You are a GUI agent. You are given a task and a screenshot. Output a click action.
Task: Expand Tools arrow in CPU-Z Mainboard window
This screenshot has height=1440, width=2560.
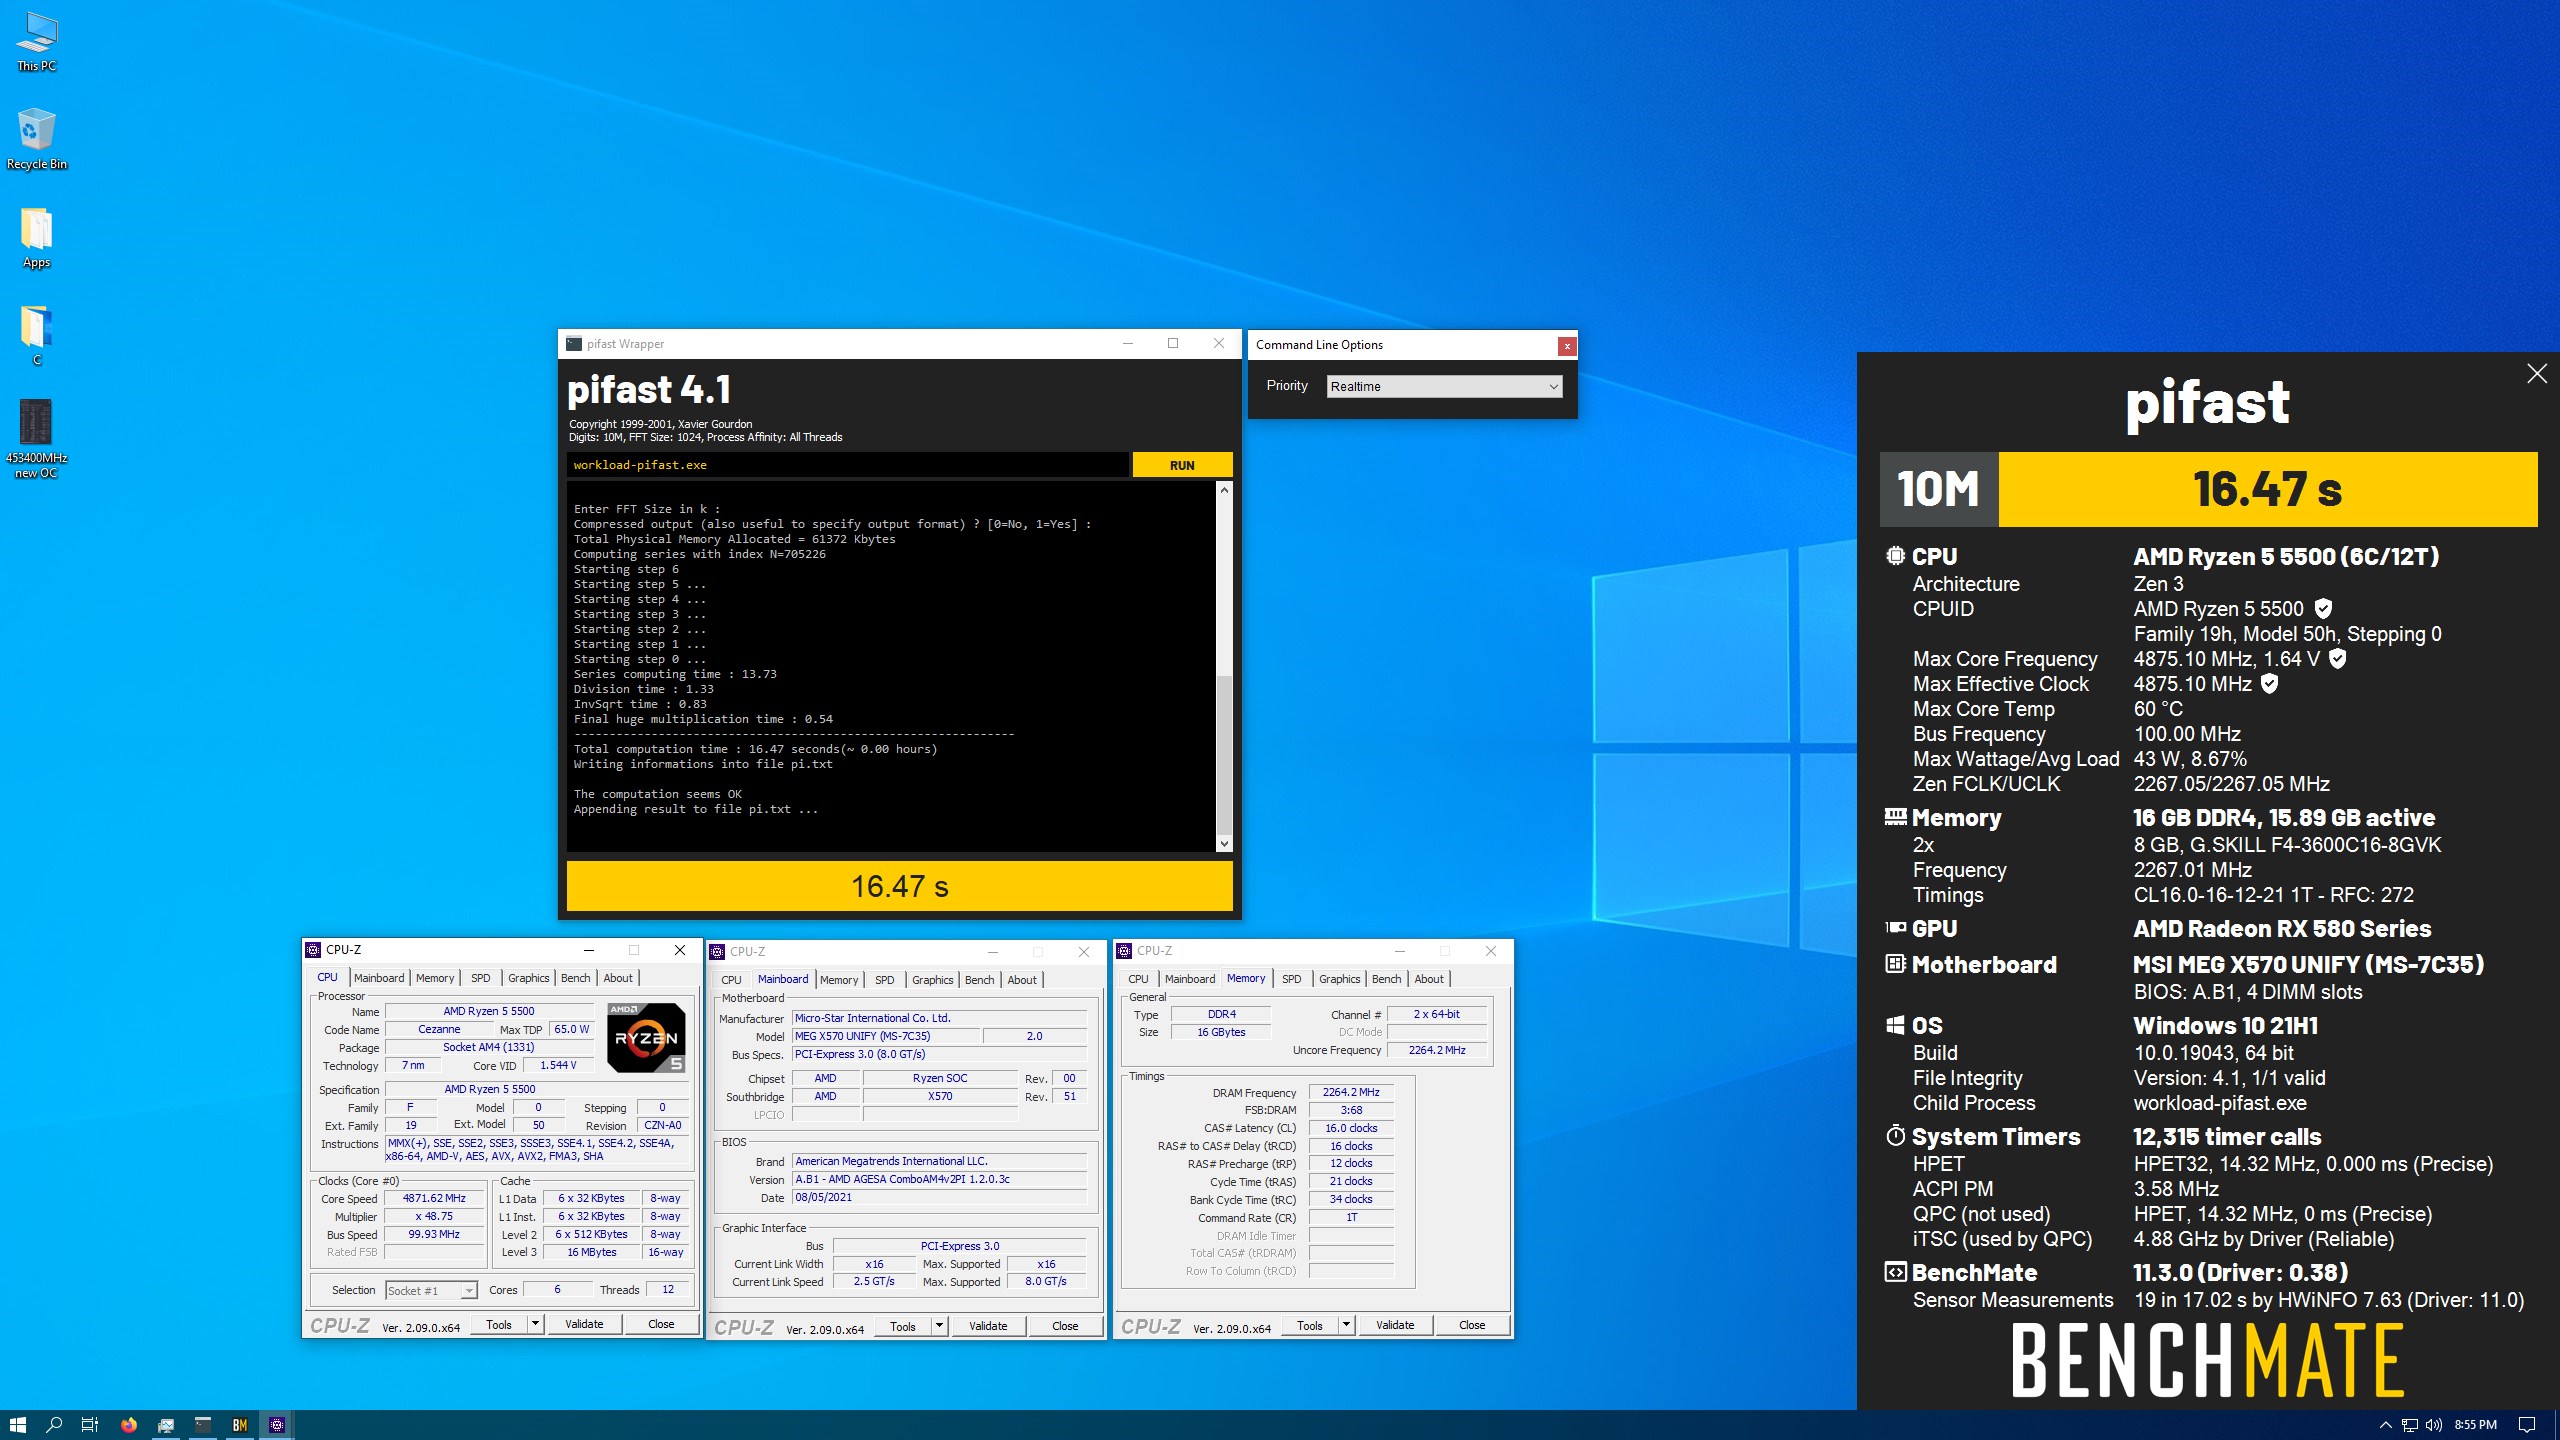(x=939, y=1326)
